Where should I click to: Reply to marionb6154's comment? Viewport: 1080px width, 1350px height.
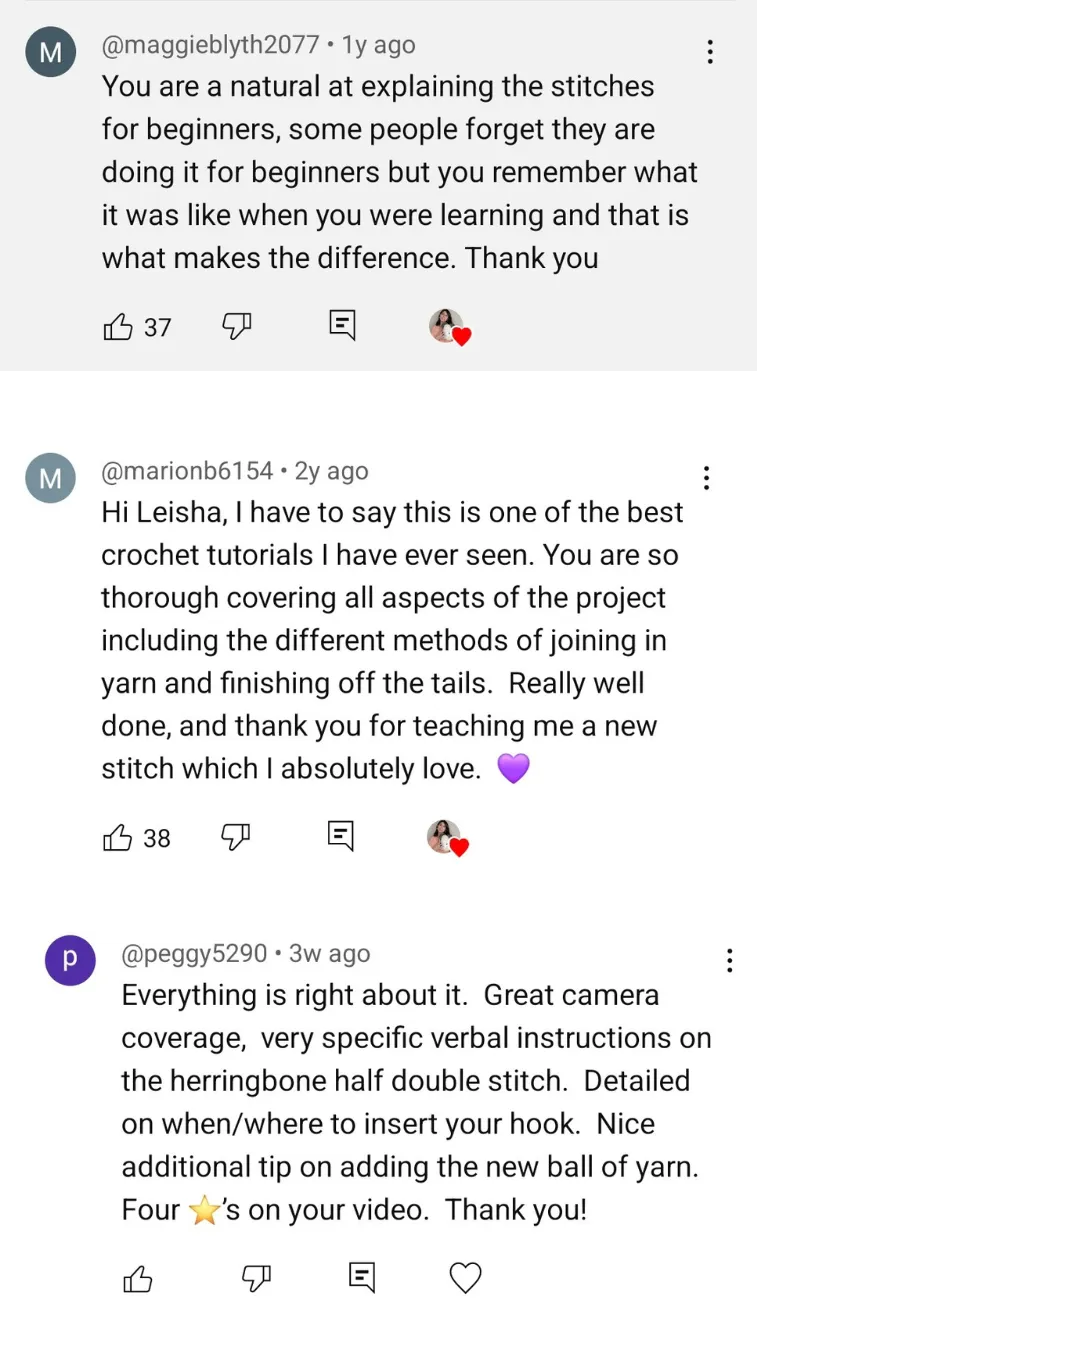click(x=341, y=836)
